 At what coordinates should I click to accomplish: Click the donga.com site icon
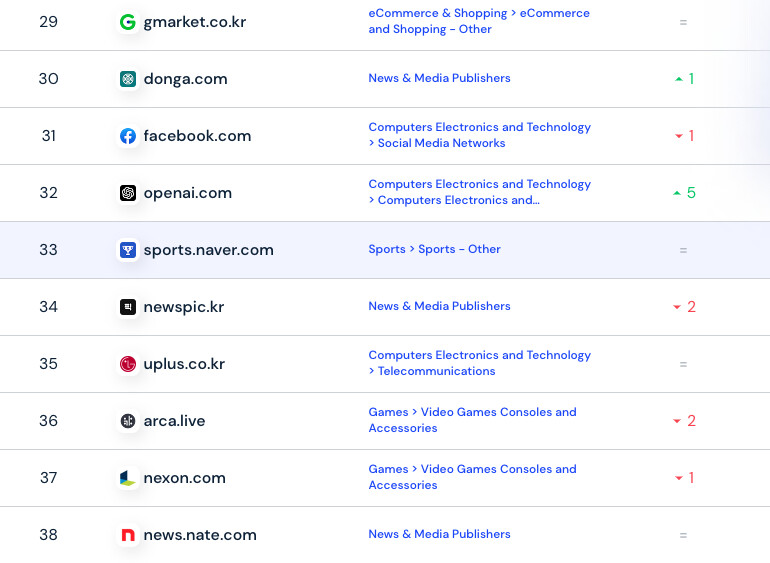point(128,79)
